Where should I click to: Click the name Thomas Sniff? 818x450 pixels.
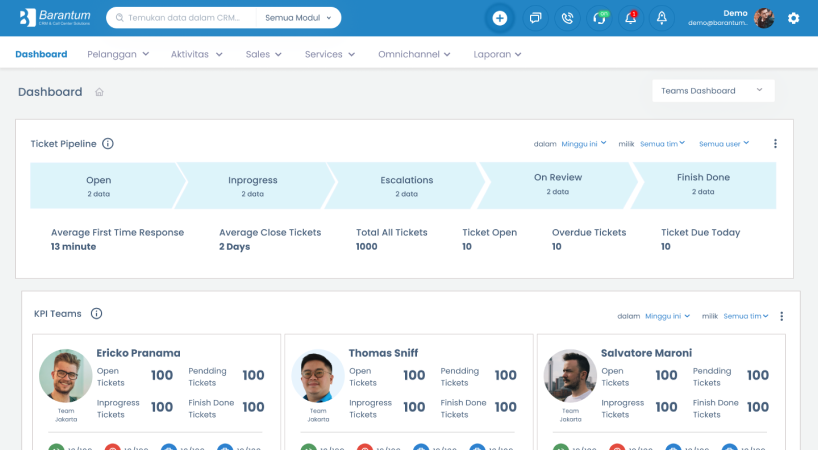pos(383,353)
